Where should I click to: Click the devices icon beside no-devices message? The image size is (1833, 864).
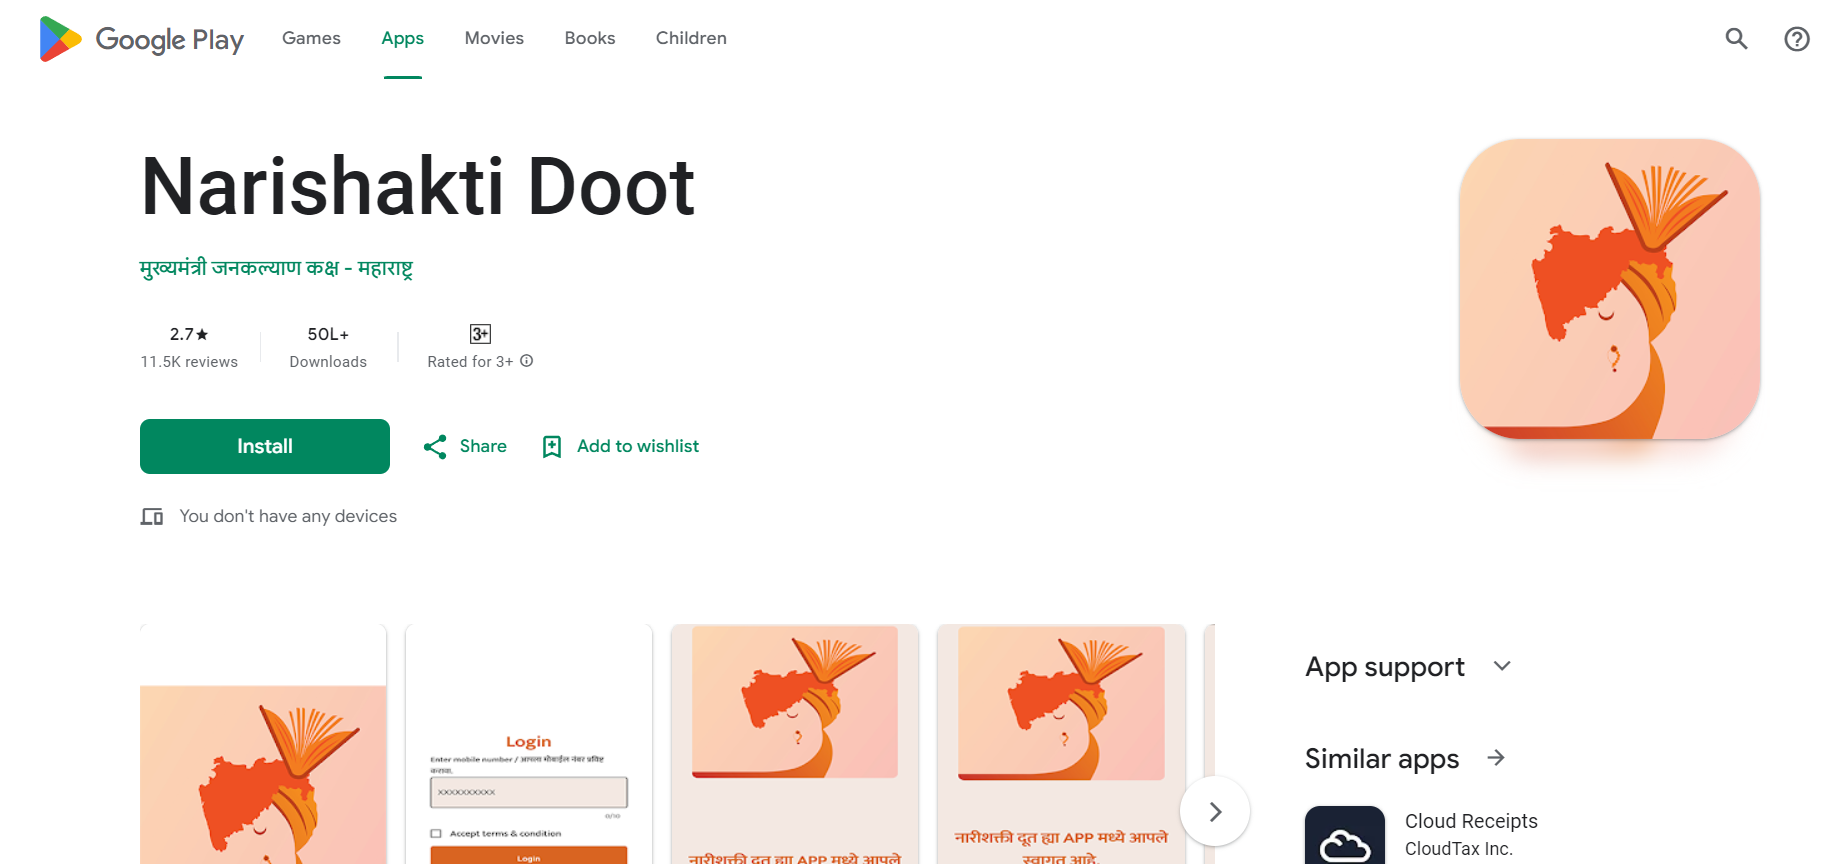point(152,517)
